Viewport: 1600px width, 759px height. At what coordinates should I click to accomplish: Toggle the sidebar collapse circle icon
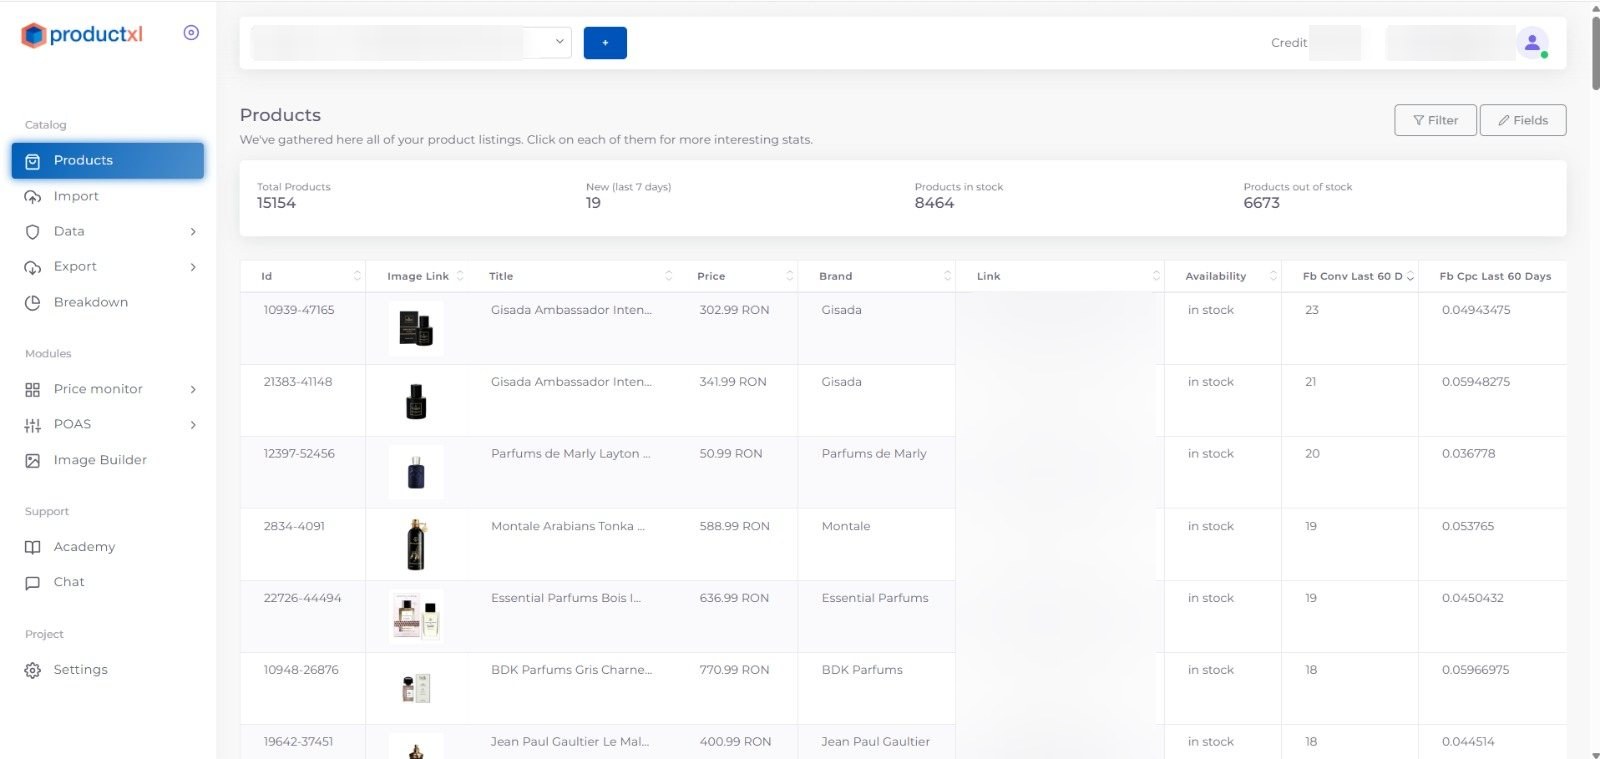coord(191,33)
